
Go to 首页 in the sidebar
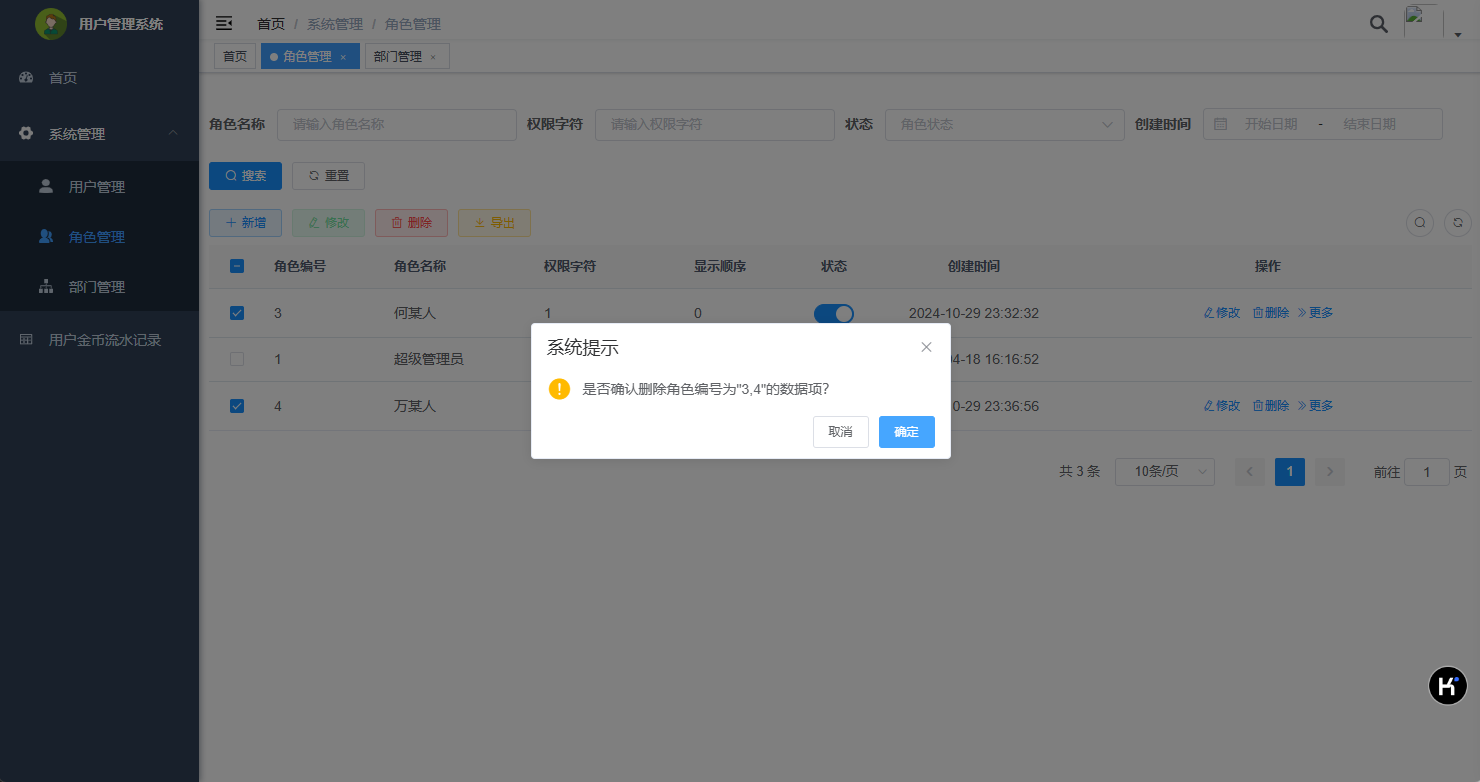(100, 78)
